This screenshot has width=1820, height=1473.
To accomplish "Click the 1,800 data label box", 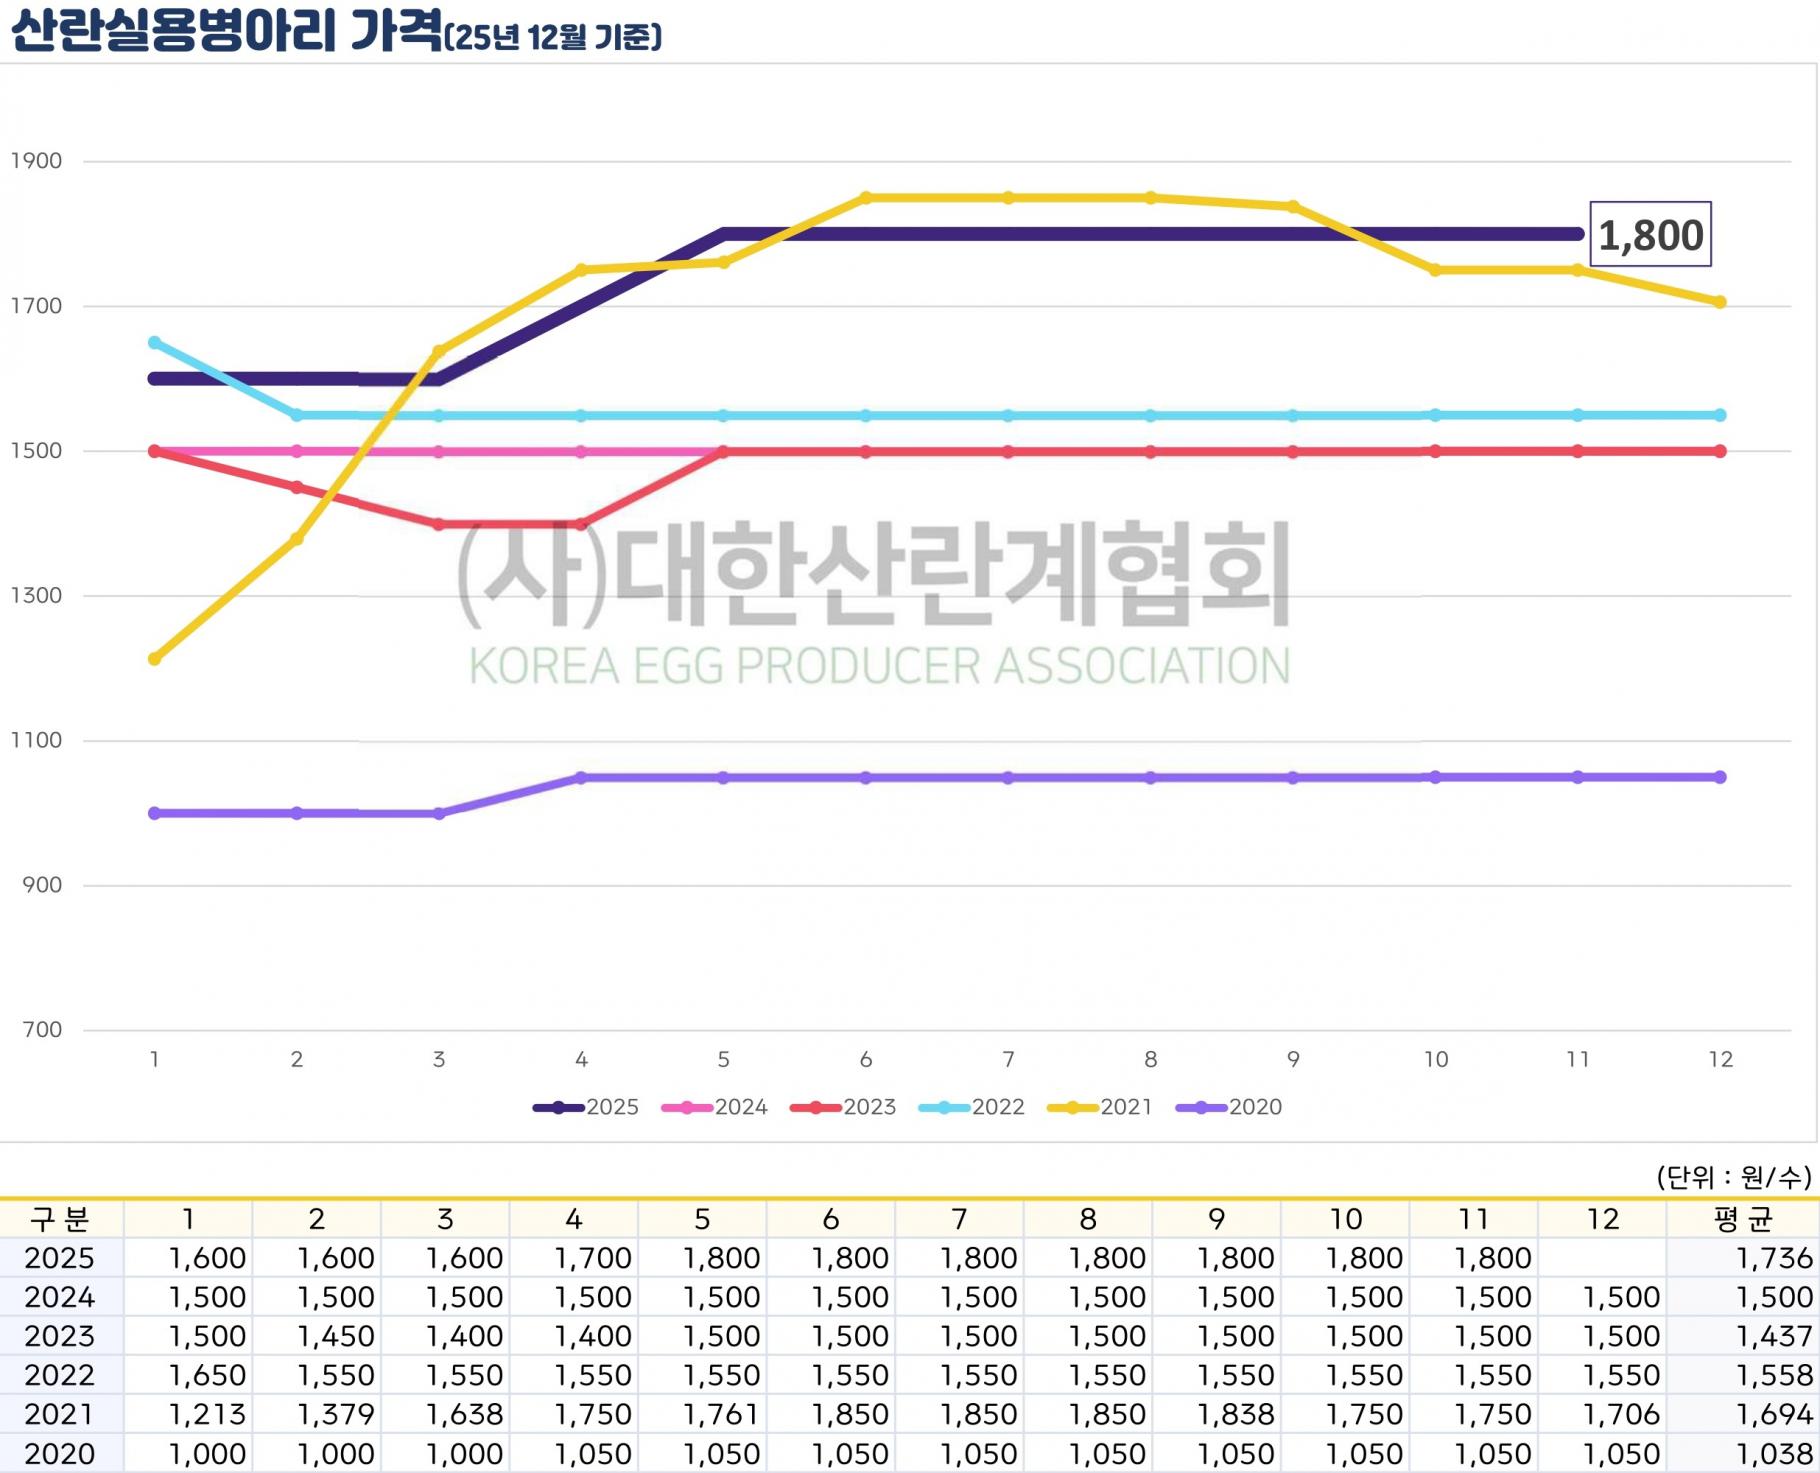I will point(1650,235).
